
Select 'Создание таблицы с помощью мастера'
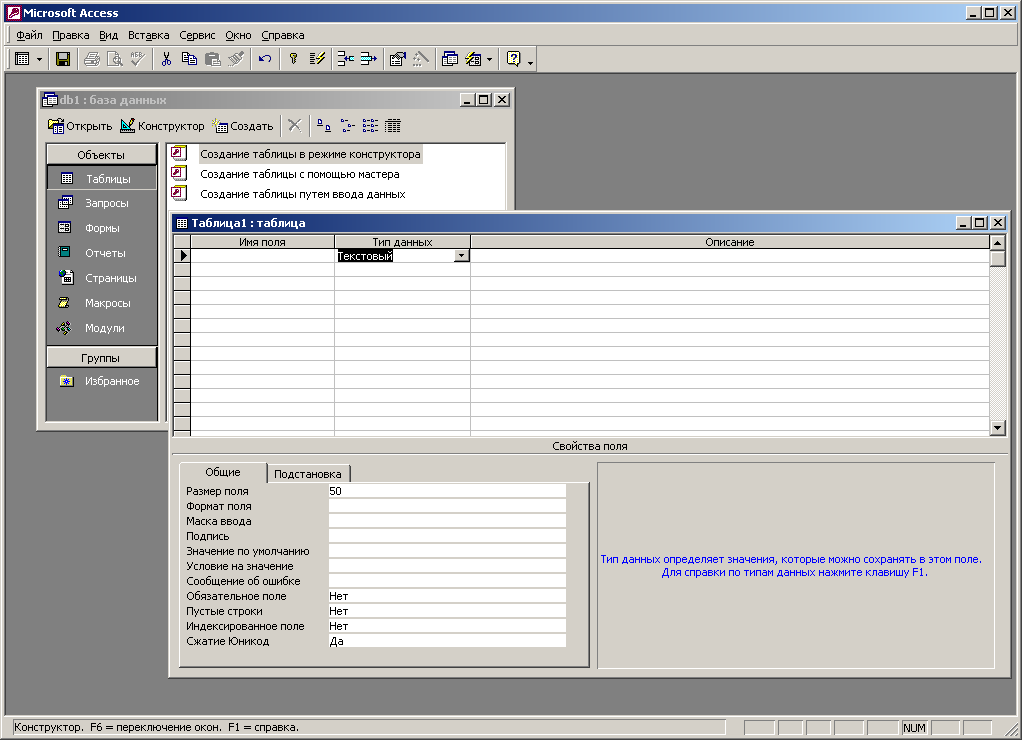300,174
